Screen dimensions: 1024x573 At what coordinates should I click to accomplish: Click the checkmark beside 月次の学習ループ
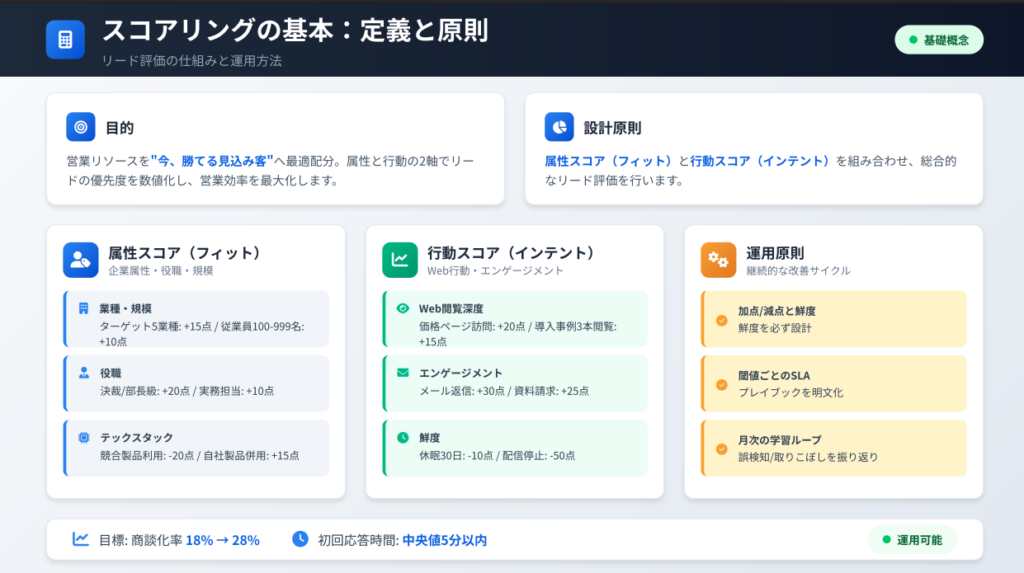[x=721, y=448]
